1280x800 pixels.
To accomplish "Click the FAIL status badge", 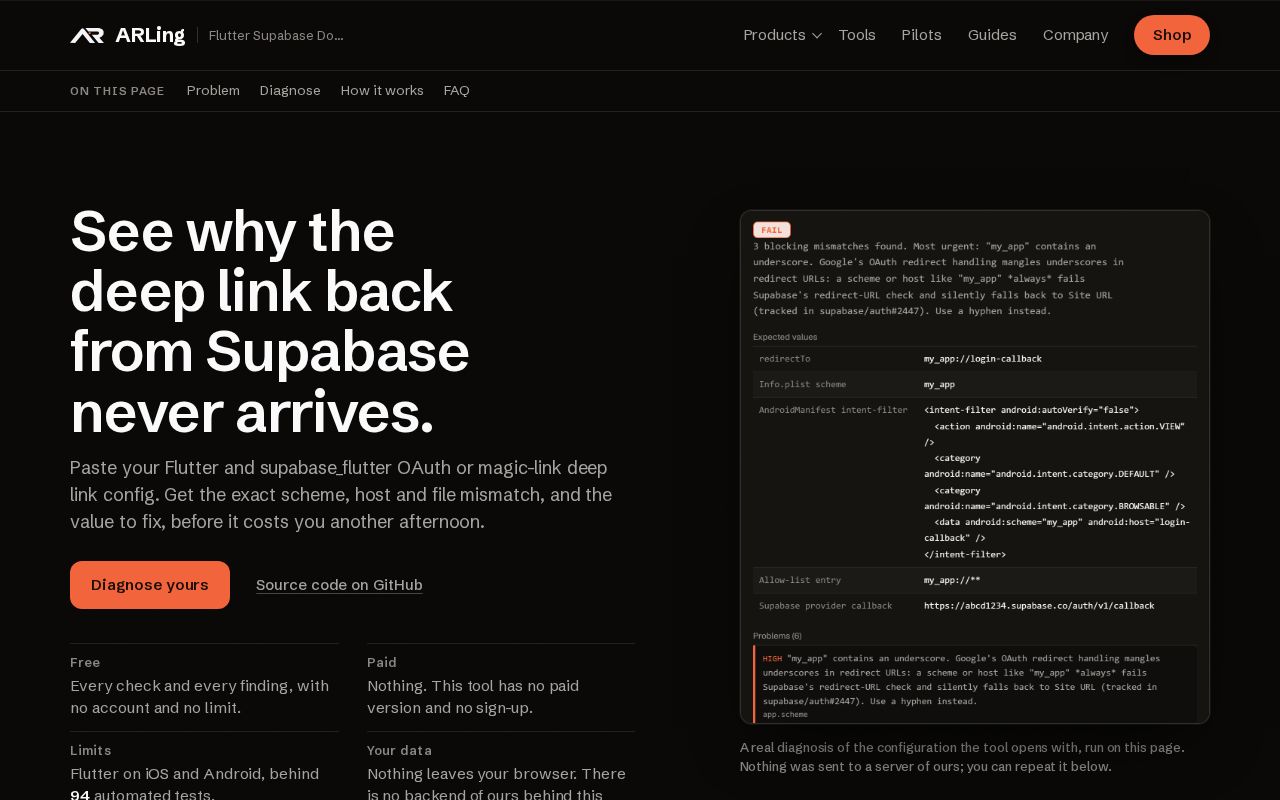I will pyautogui.click(x=772, y=230).
